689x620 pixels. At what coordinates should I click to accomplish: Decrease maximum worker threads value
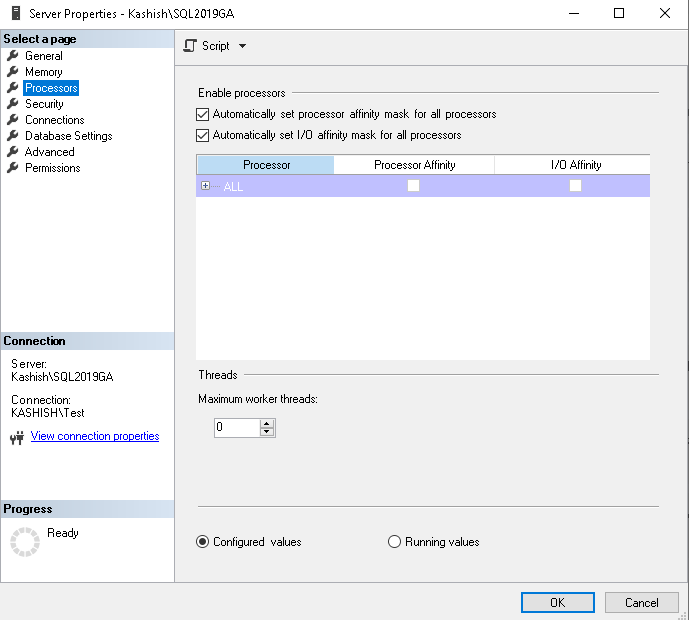(267, 431)
